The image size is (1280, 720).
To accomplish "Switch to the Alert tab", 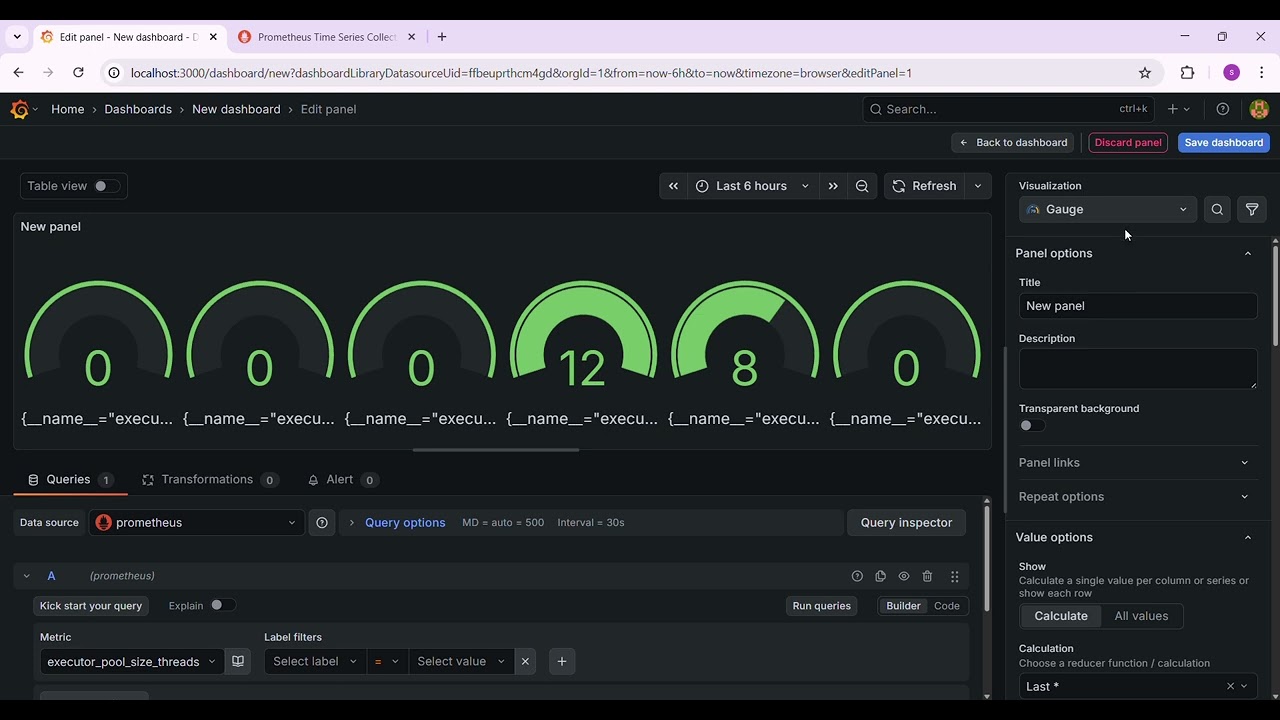I will (x=341, y=479).
